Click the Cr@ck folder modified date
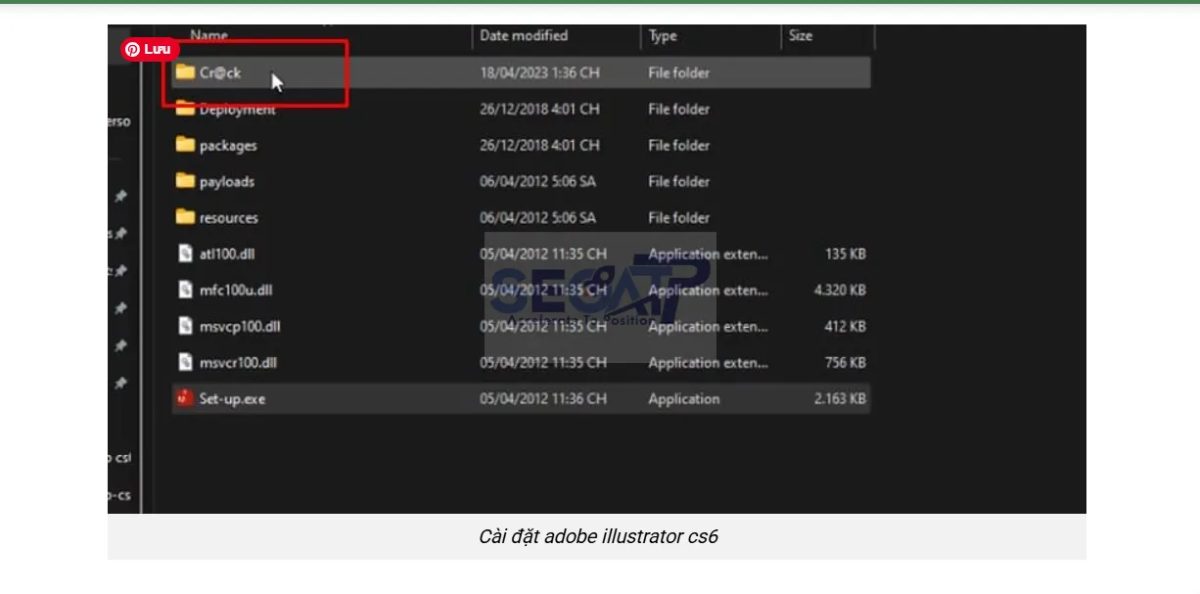Viewport: 1200px width, 594px height. (x=539, y=73)
